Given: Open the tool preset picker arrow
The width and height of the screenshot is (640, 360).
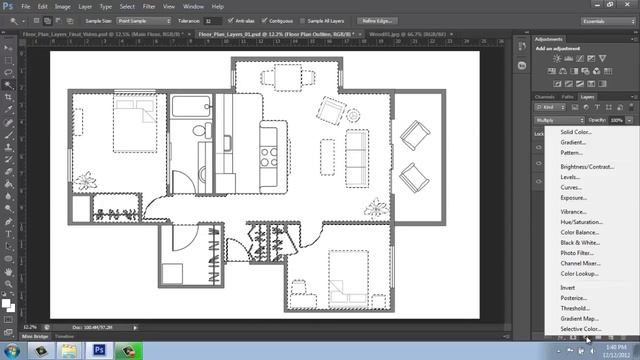Looking at the screenshot, I should (x=23, y=21).
